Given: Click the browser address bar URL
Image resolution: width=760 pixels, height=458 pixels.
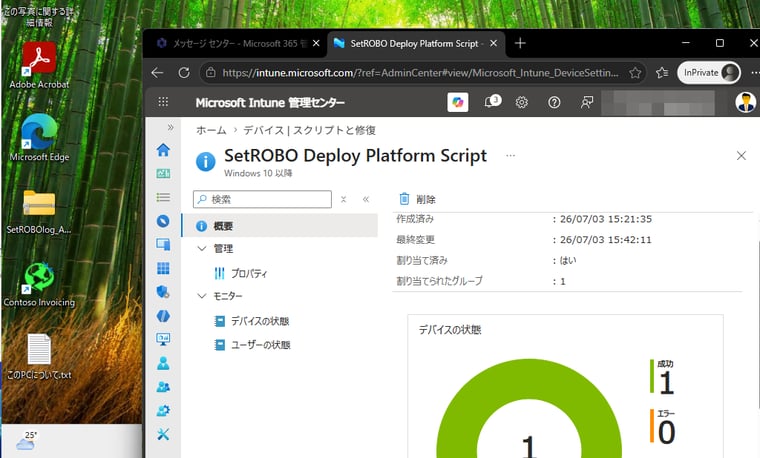Looking at the screenshot, I should tap(420, 73).
